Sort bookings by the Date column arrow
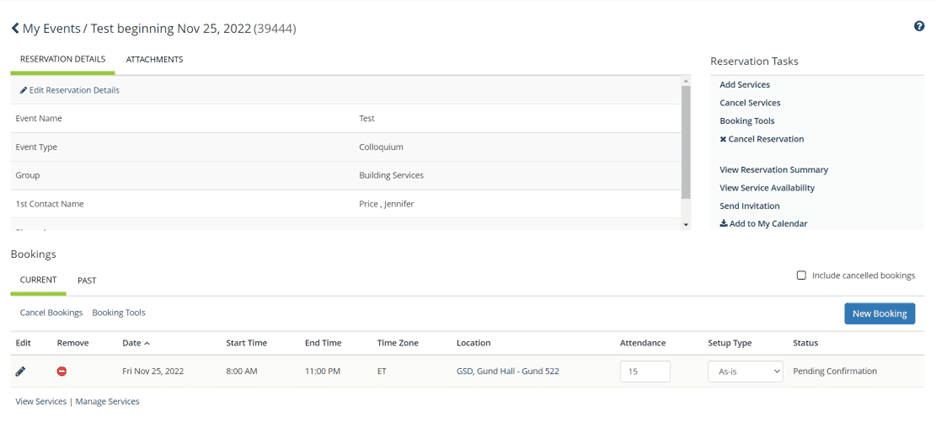Screen dimensions: 936x426 coord(148,343)
